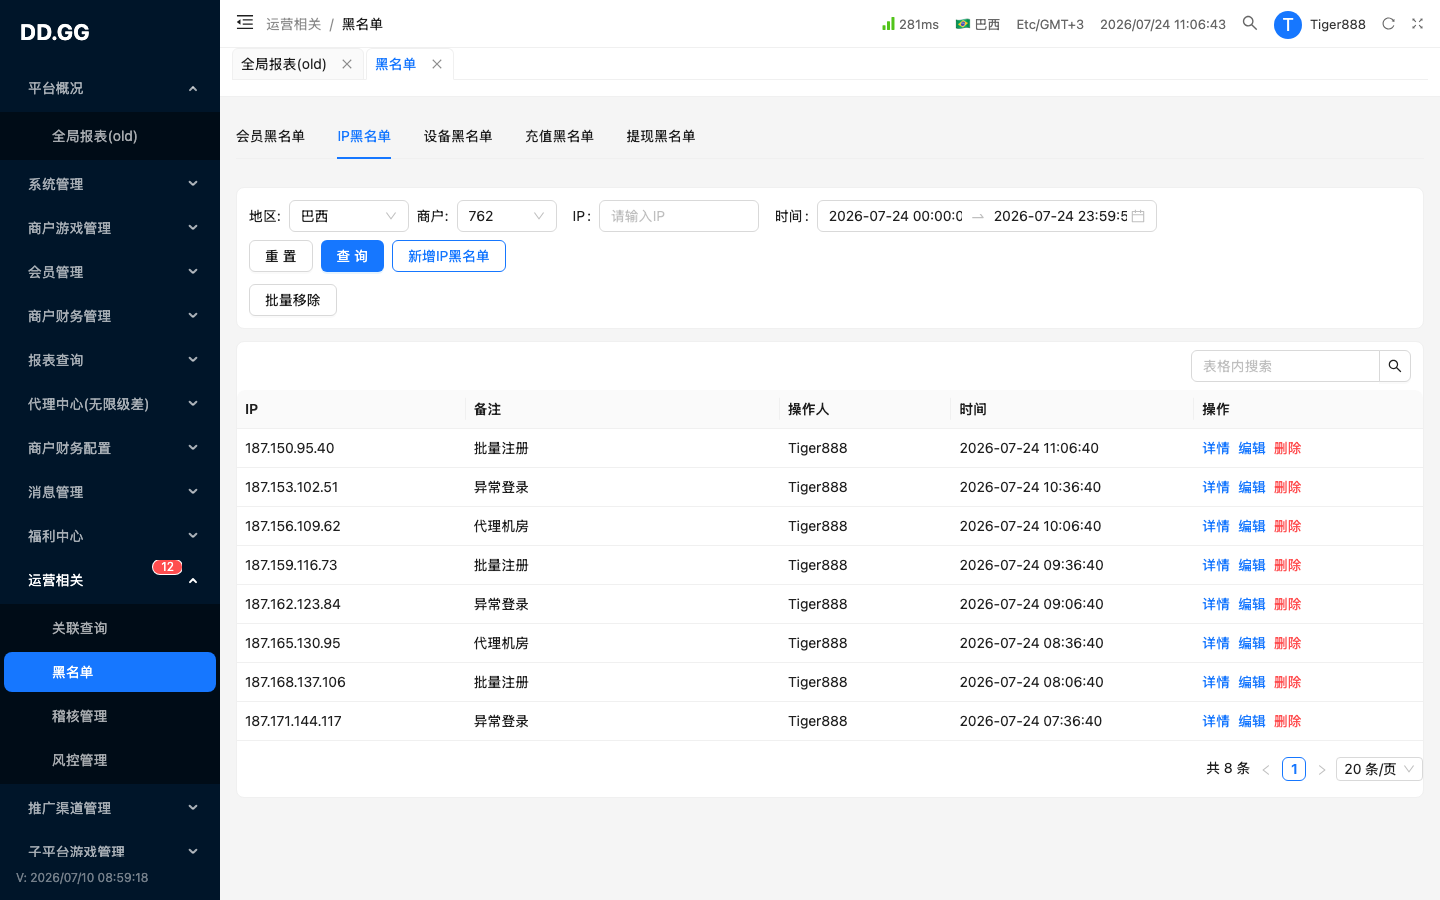
Task: Click the 重置 button
Action: (x=281, y=256)
